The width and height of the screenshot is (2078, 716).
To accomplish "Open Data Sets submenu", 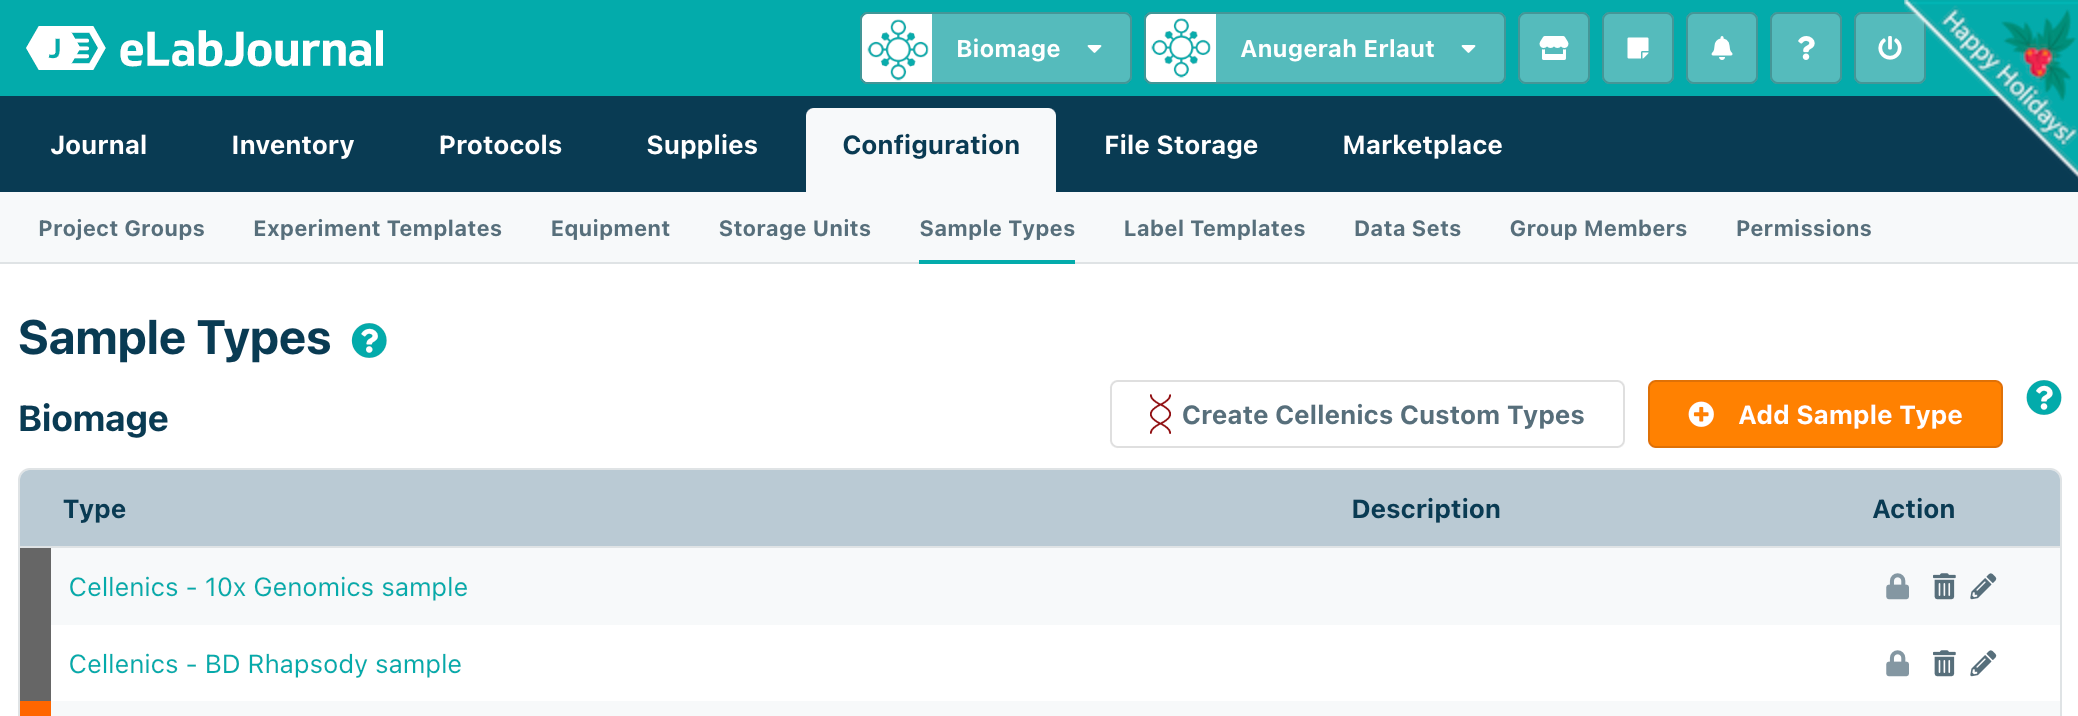I will [1407, 228].
